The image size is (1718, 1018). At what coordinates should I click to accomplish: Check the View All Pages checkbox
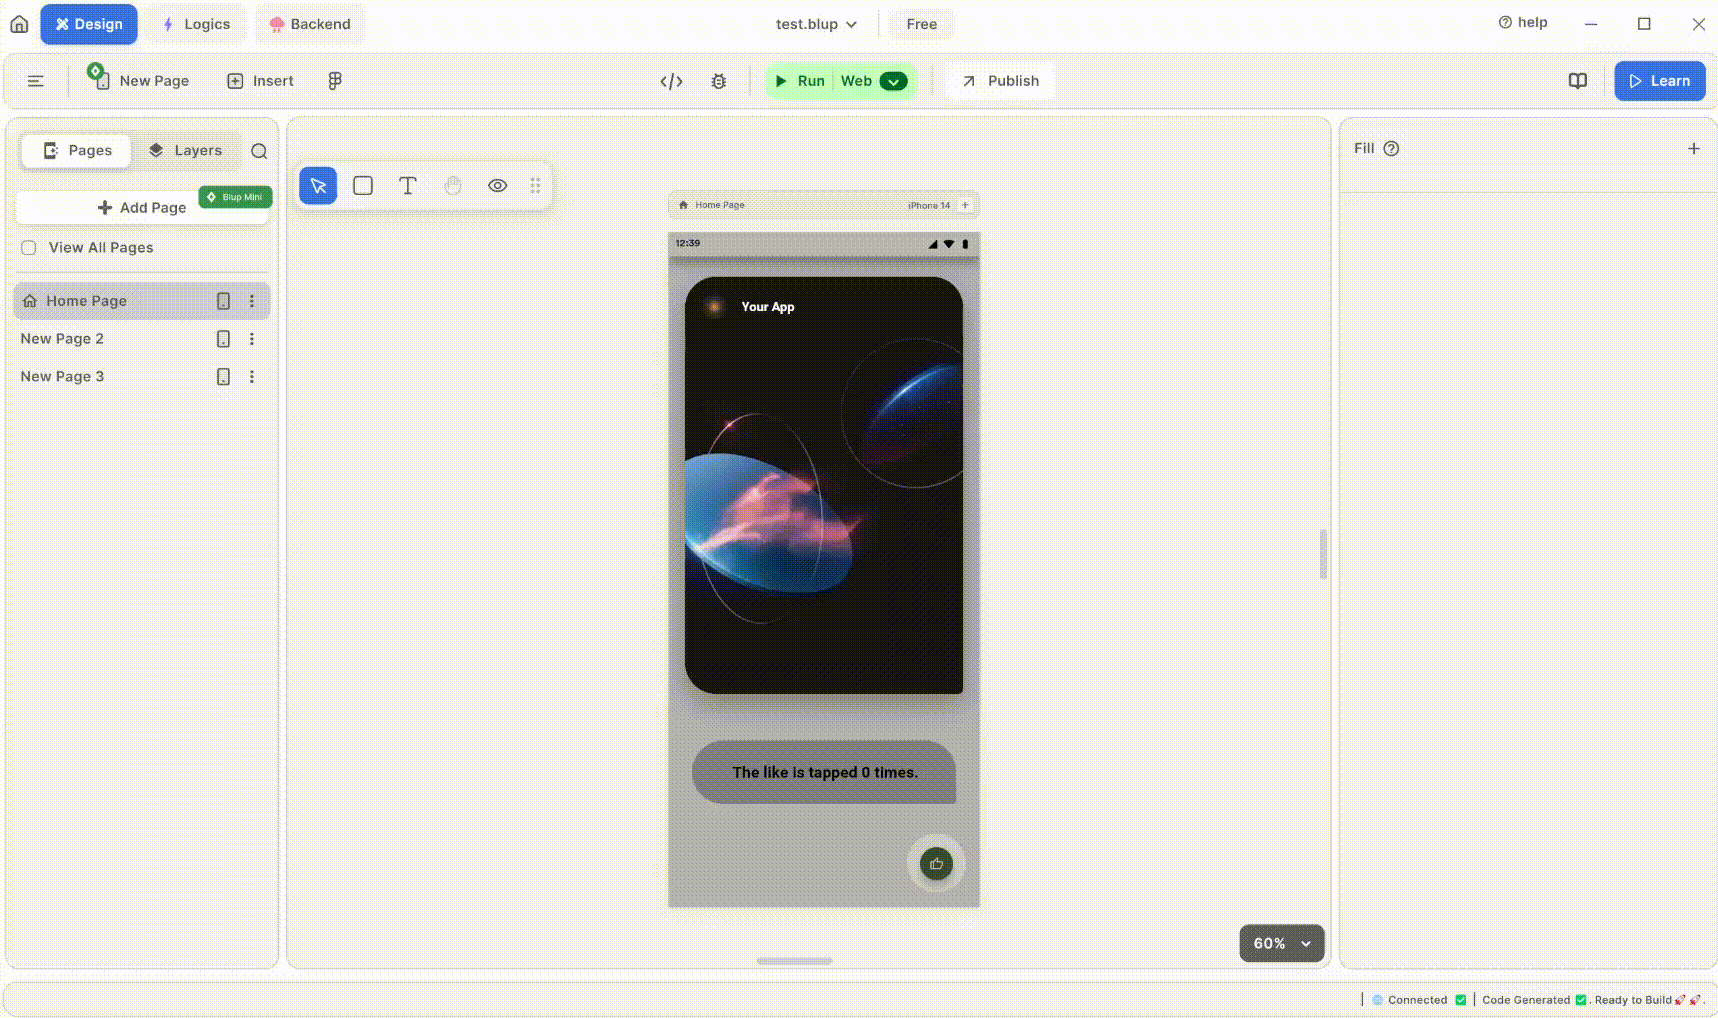pyautogui.click(x=28, y=247)
